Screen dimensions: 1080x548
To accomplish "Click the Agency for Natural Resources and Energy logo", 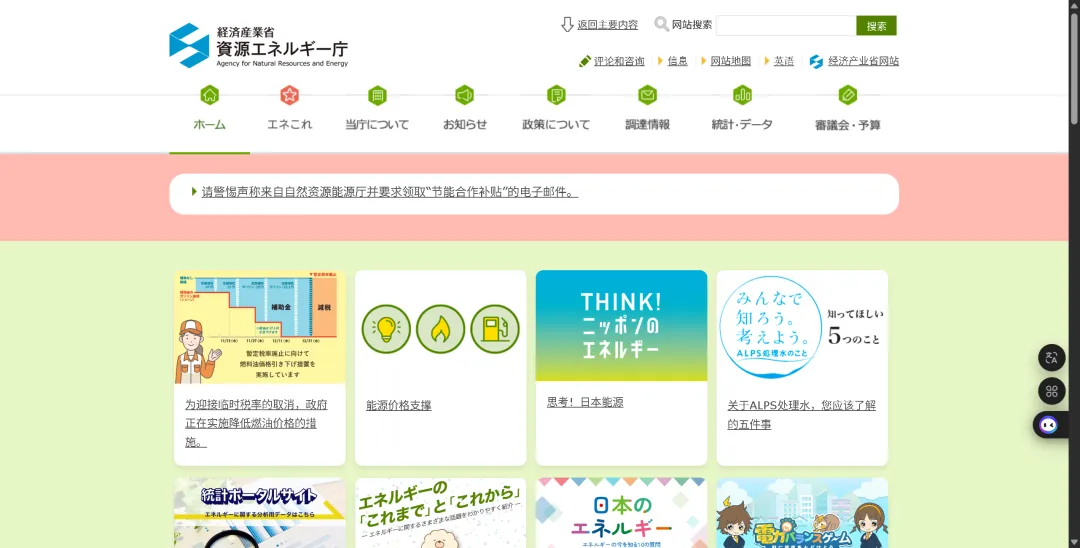I will [x=258, y=45].
